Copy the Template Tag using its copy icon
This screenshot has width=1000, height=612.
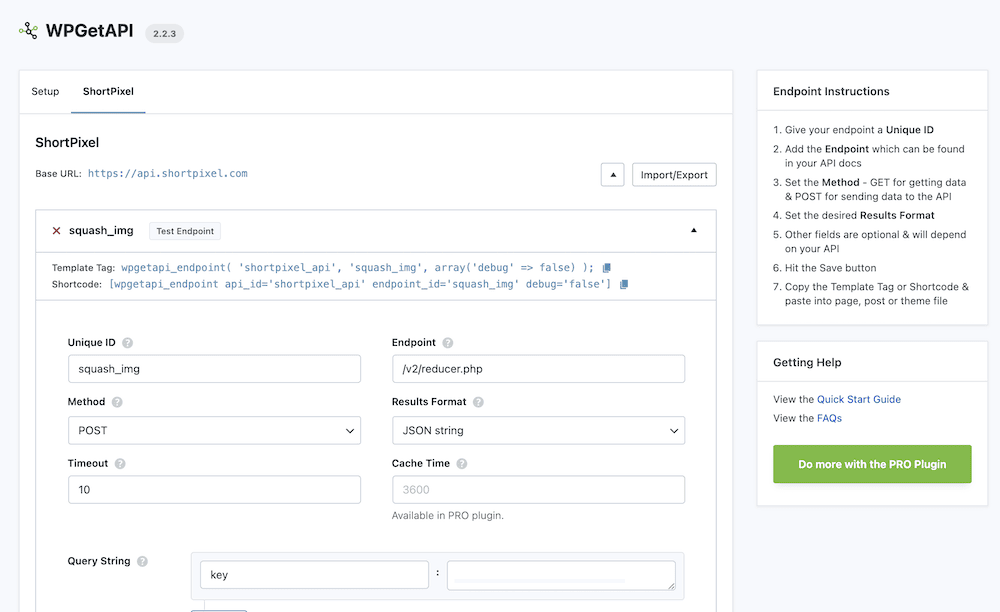606,267
